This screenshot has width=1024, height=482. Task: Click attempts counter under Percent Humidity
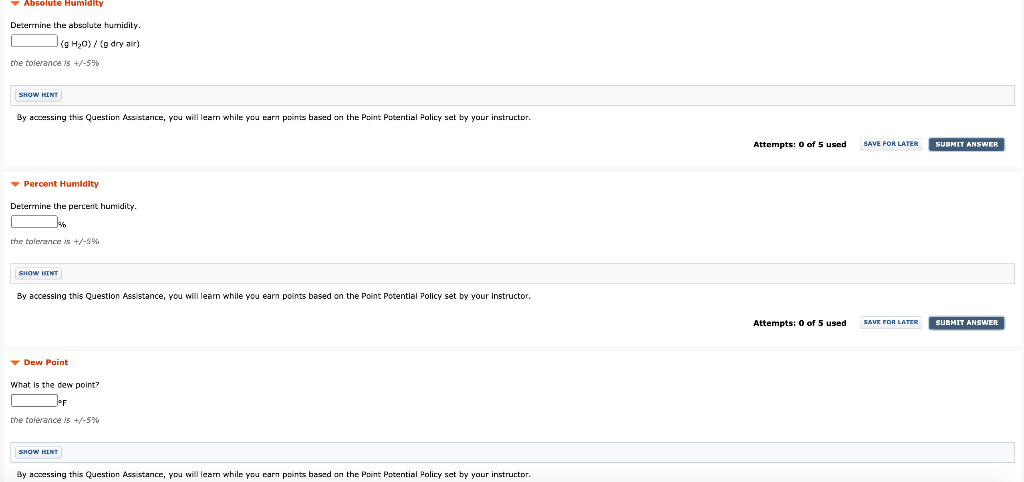click(799, 323)
